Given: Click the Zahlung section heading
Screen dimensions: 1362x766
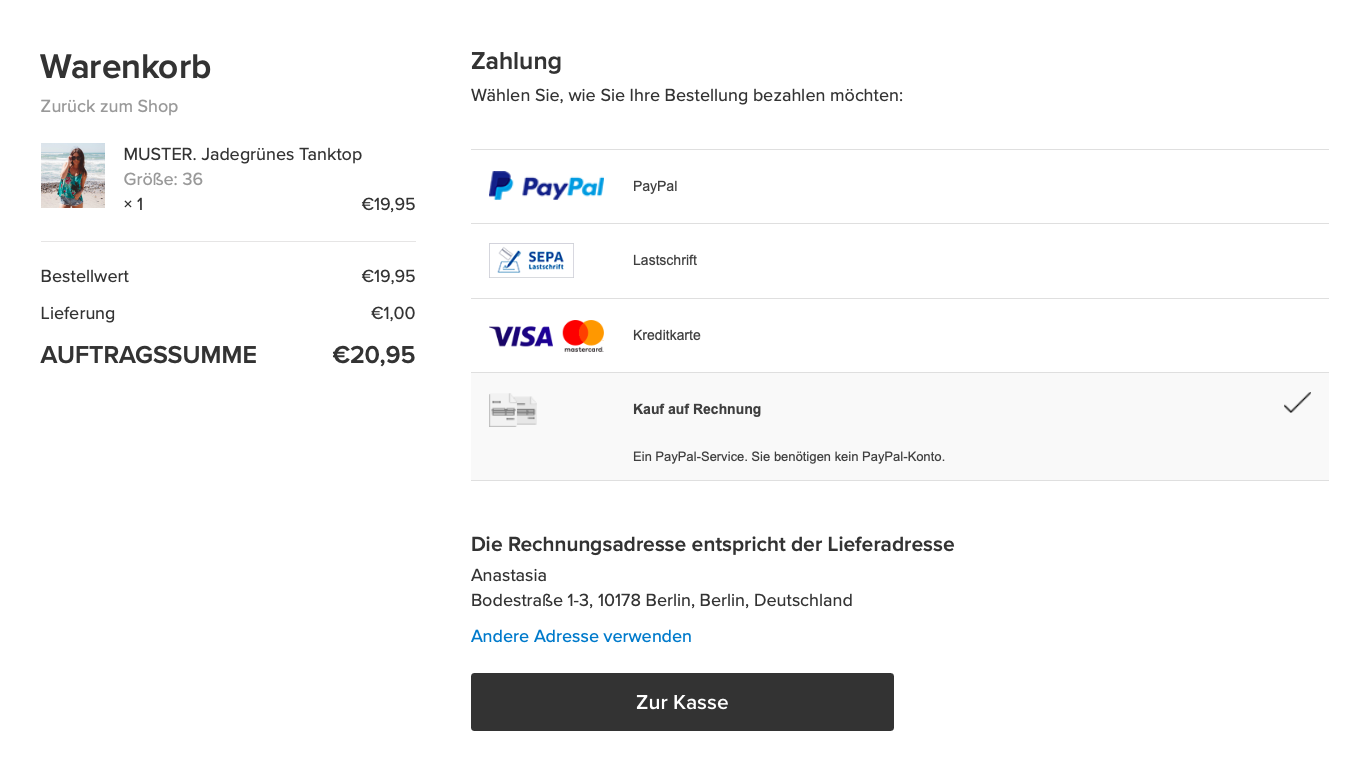Looking at the screenshot, I should 516,61.
